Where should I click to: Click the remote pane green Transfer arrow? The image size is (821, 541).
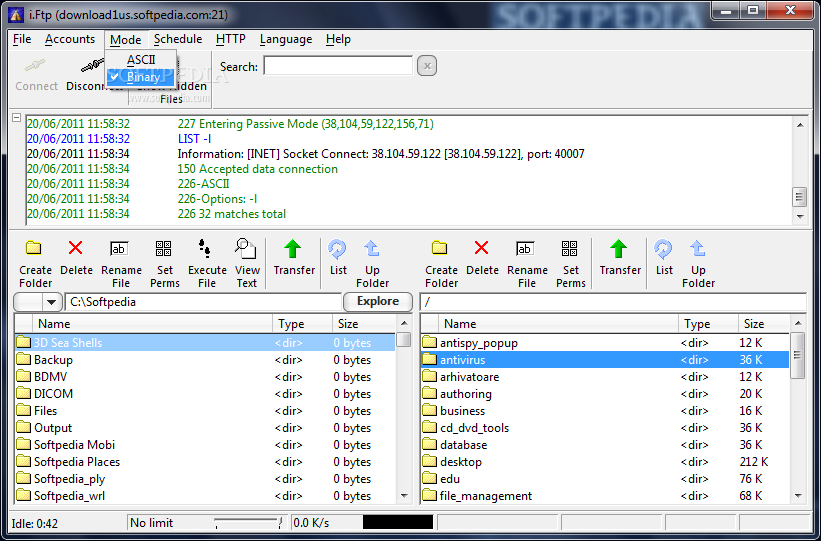pos(618,249)
